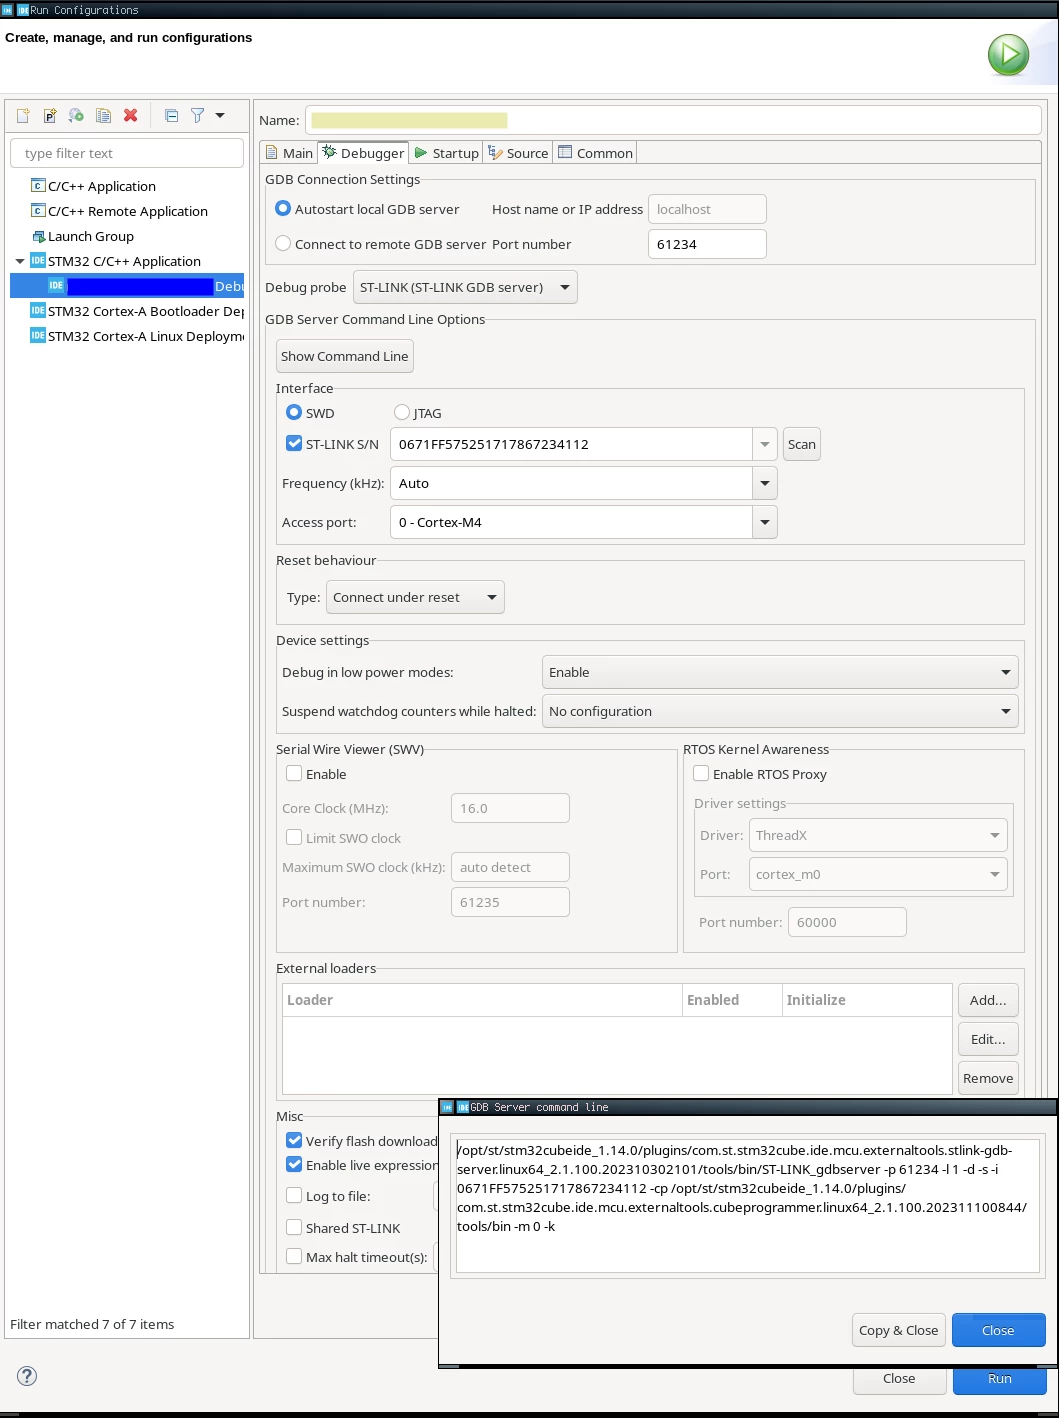Viewport: 1059px width, 1418px height.
Task: Click the Initialize column header
Action: coord(867,1000)
